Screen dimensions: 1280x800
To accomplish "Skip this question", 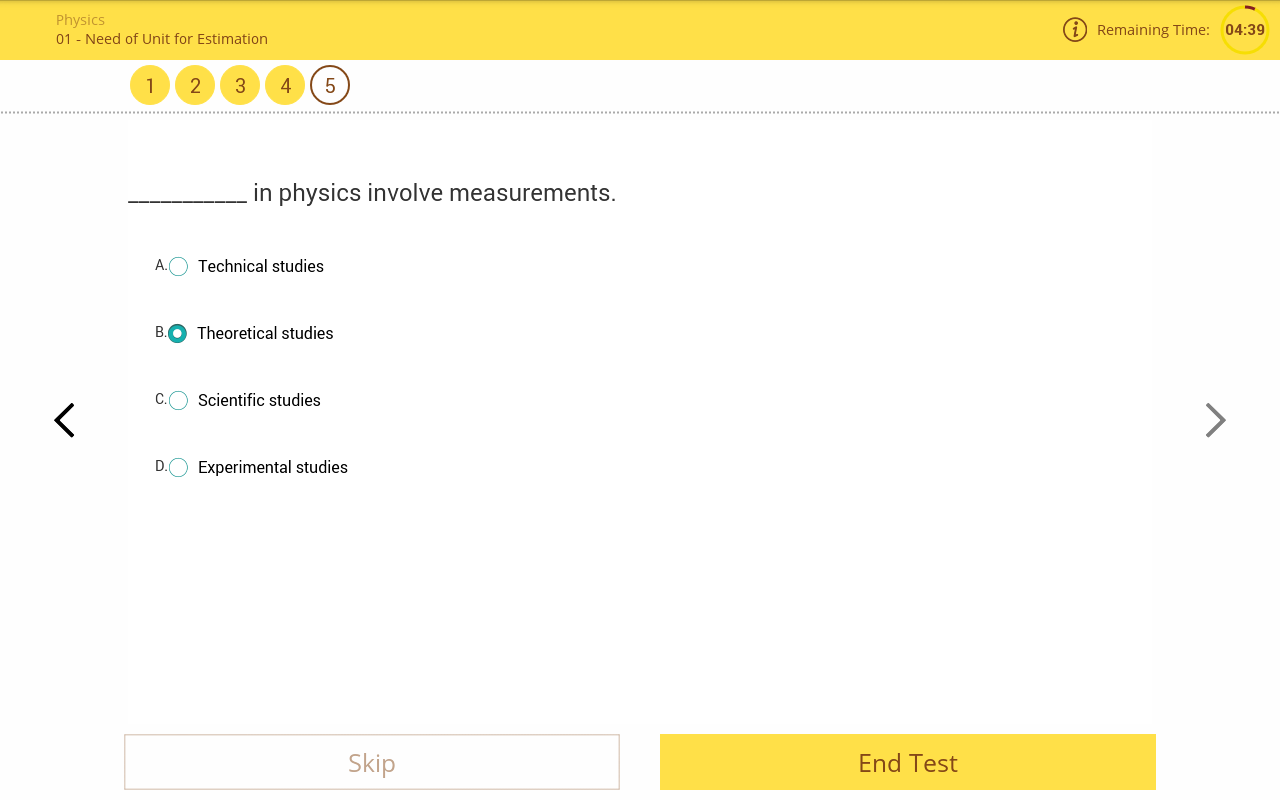I will 372,762.
